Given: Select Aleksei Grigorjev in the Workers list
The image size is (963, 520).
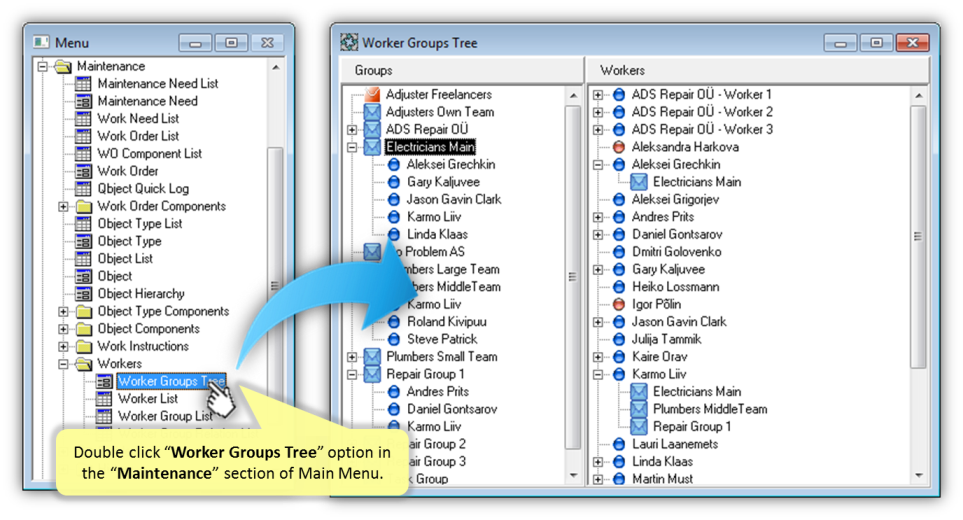Looking at the screenshot, I should pyautogui.click(x=675, y=200).
